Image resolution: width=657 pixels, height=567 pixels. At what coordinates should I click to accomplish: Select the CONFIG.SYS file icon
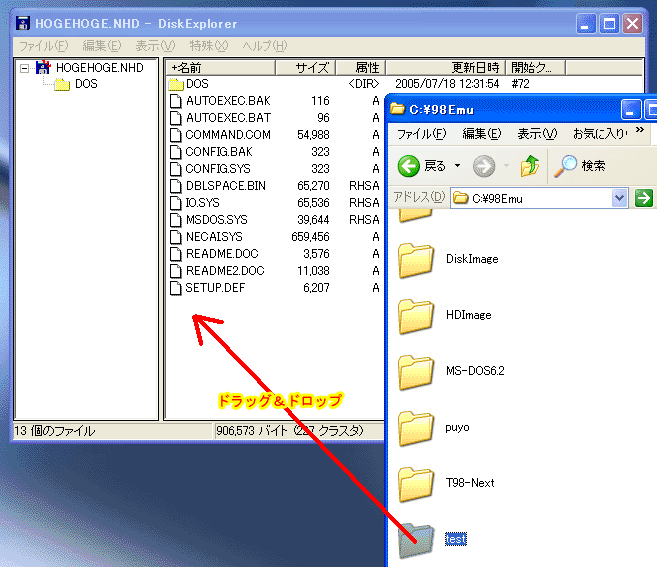click(176, 169)
